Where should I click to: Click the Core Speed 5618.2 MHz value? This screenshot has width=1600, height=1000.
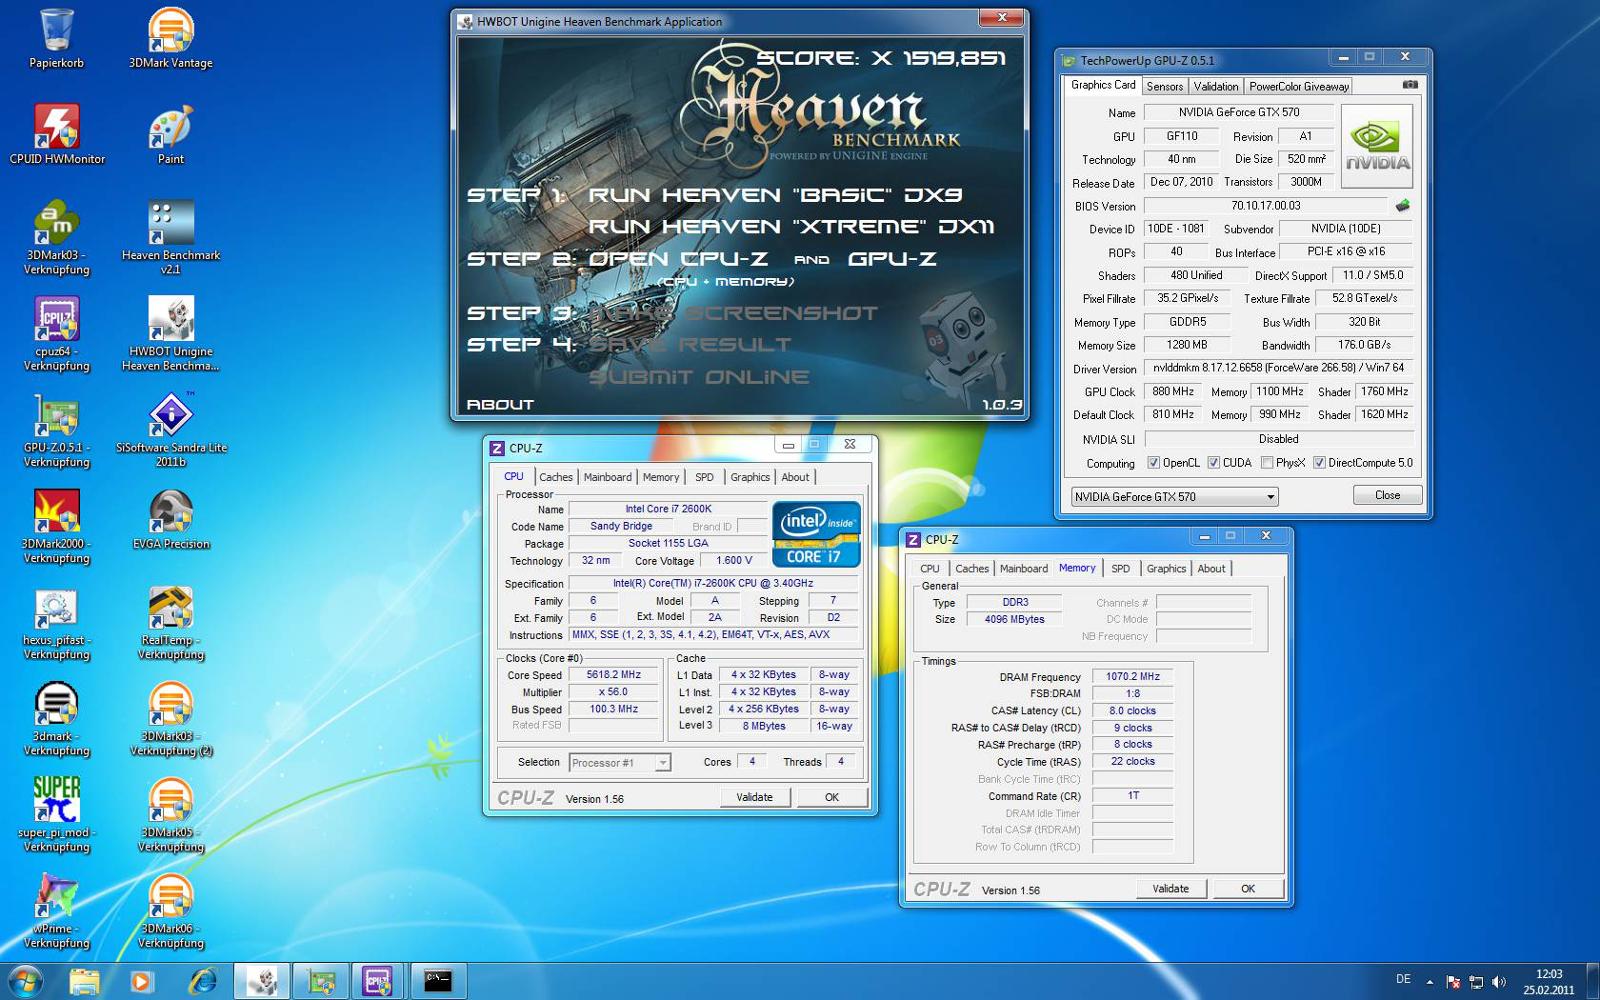pos(613,675)
